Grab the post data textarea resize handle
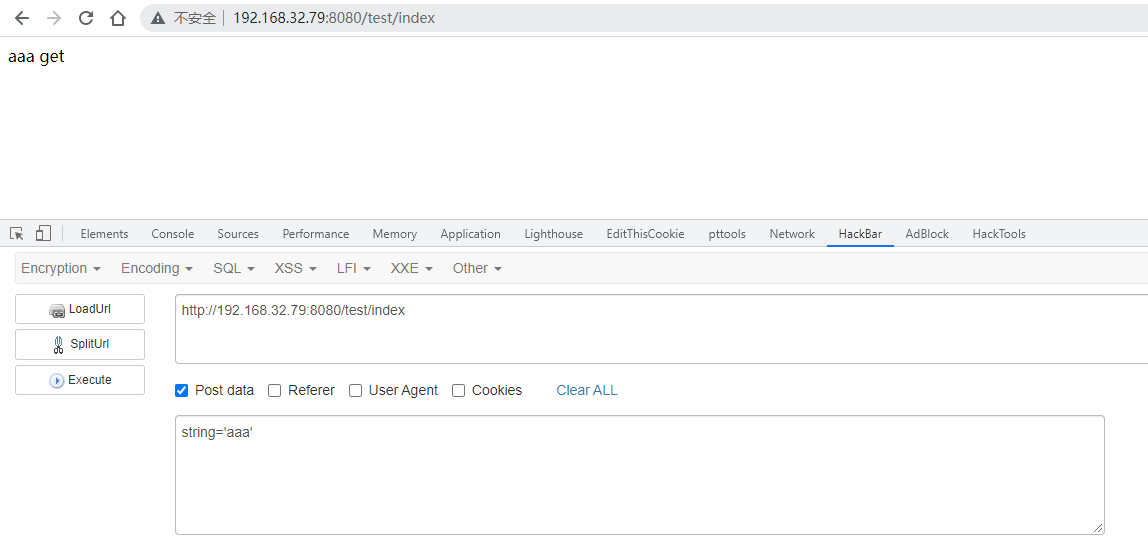Screen dimensions: 1148x540 pyautogui.click(x=1098, y=528)
